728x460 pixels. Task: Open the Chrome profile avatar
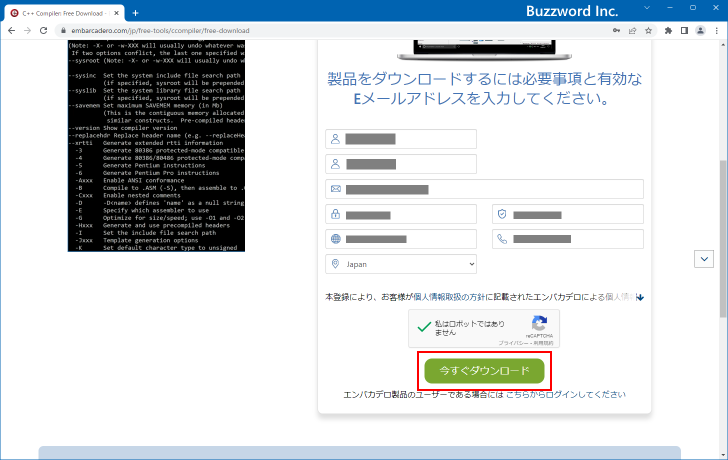click(x=700, y=31)
